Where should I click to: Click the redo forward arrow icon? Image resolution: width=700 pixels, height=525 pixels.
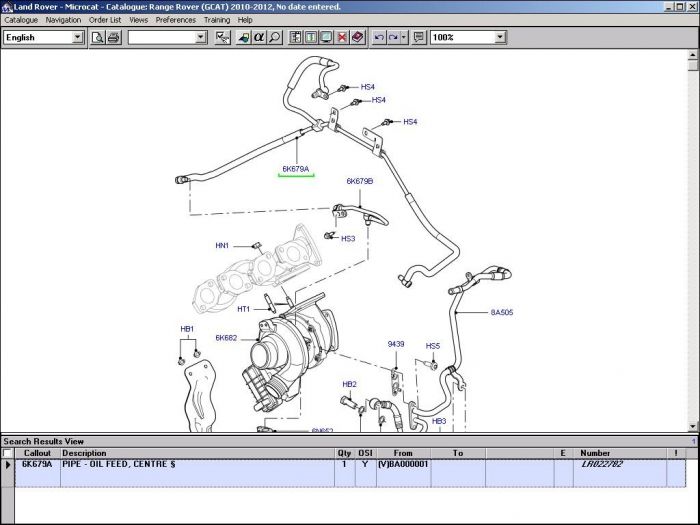[x=393, y=38]
